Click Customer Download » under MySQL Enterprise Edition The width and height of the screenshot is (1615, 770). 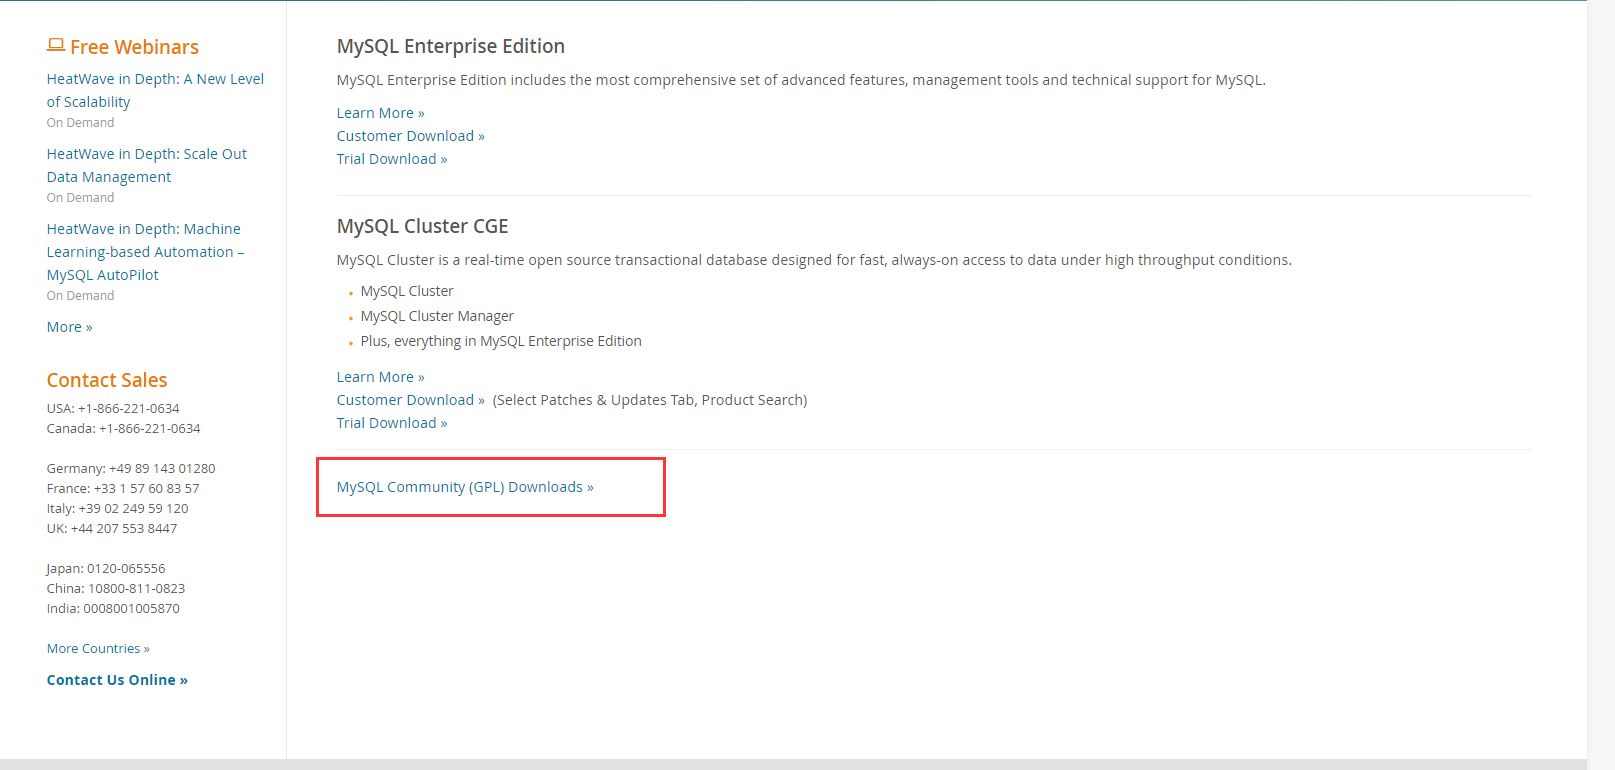click(410, 136)
